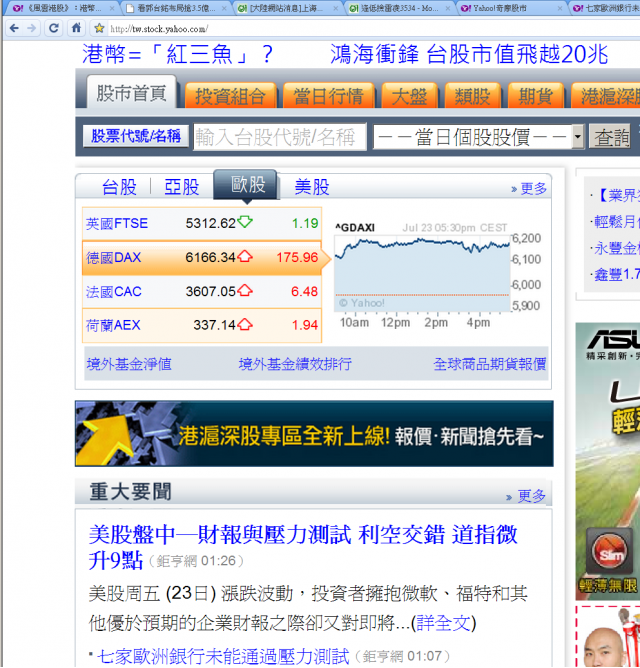Click the ASUS logo in the side advertisement

[x=614, y=339]
